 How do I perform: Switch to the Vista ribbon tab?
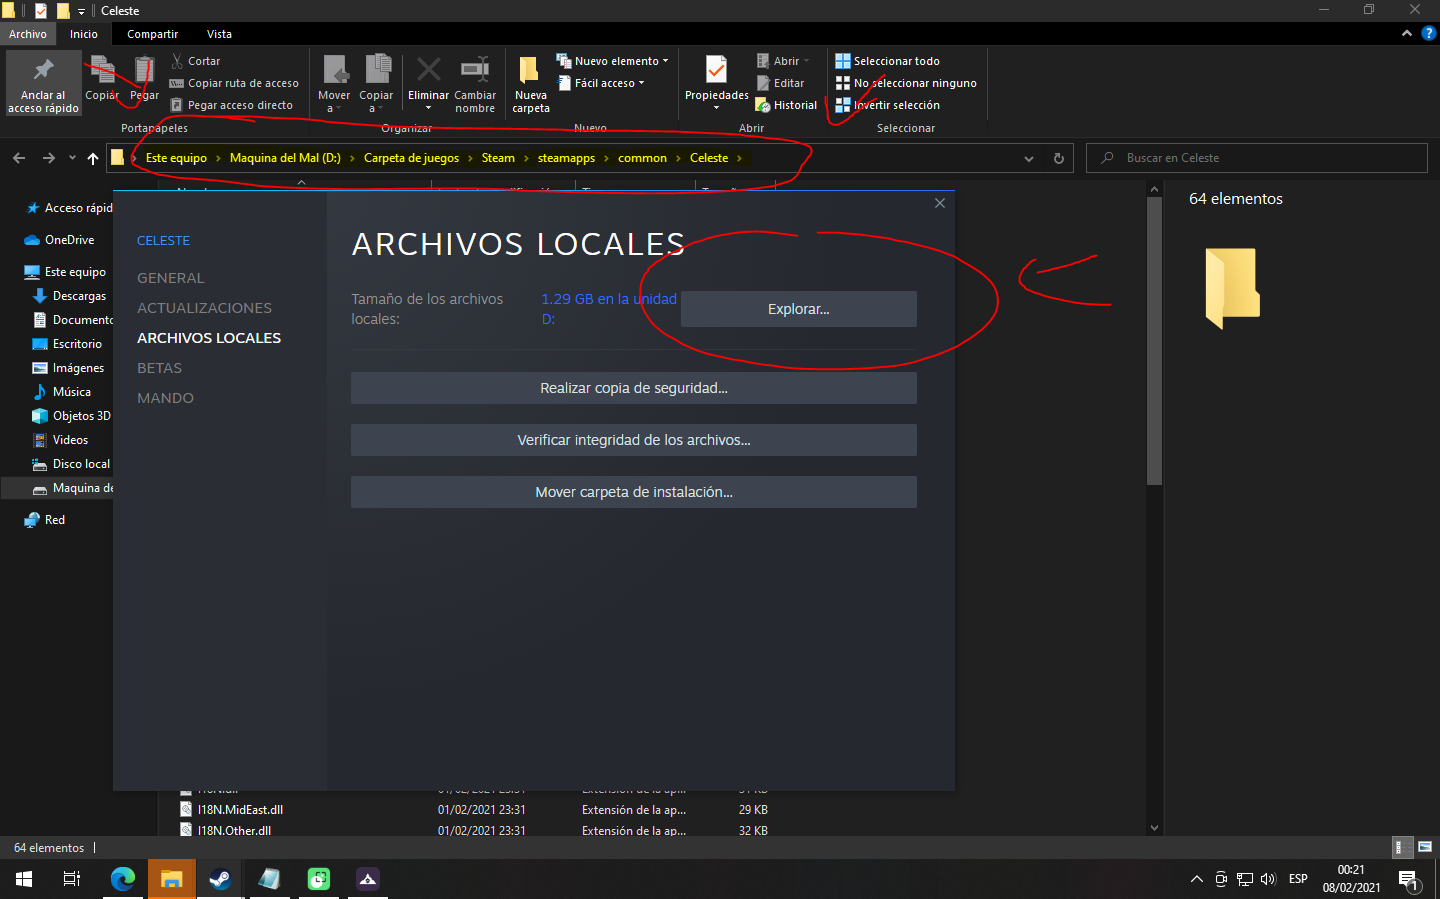point(219,34)
